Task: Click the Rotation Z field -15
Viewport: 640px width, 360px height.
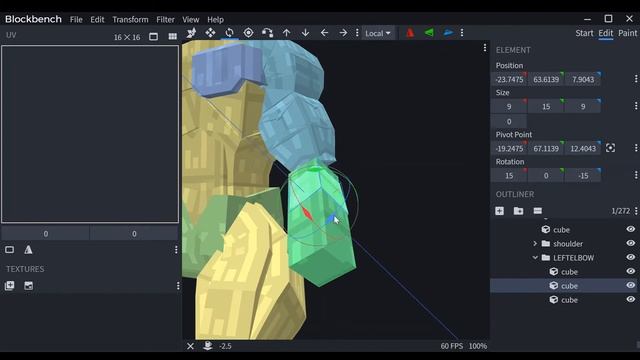Action: click(583, 176)
